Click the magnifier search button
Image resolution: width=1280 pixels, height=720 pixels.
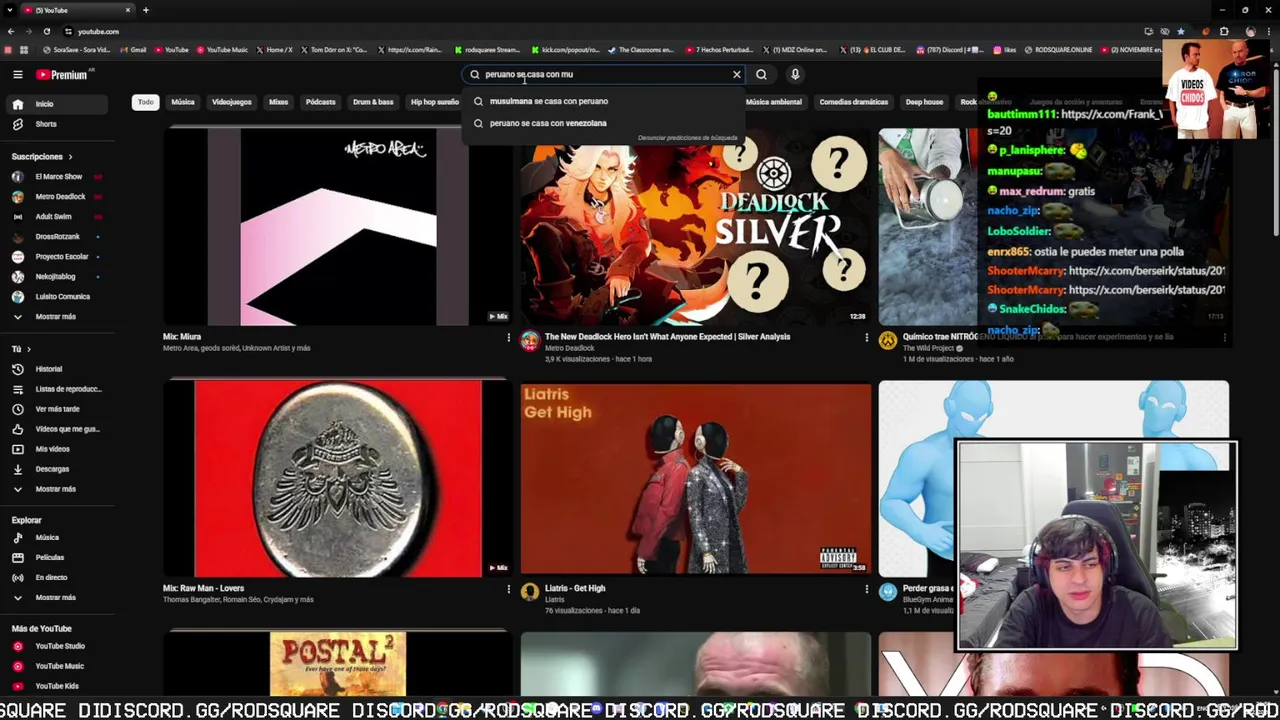[761, 74]
